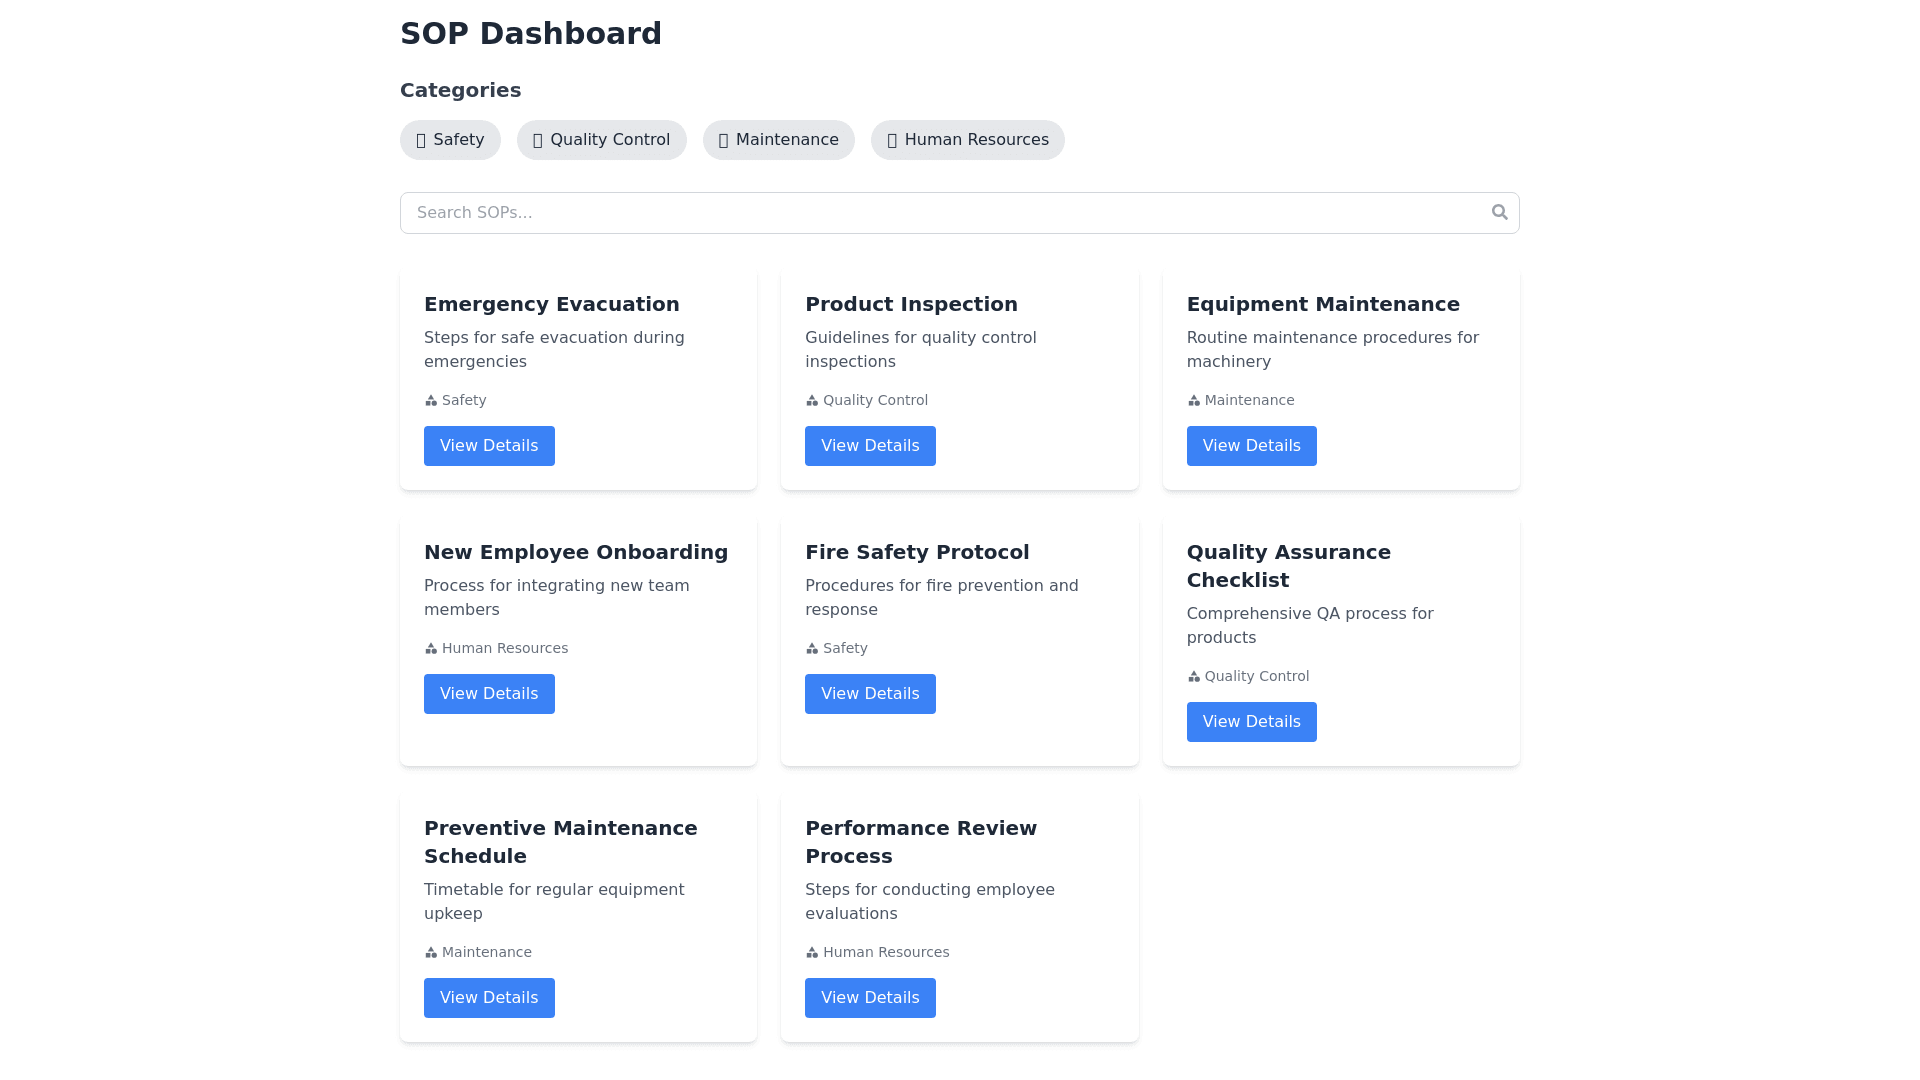Filter by the Safety category

pyautogui.click(x=450, y=140)
